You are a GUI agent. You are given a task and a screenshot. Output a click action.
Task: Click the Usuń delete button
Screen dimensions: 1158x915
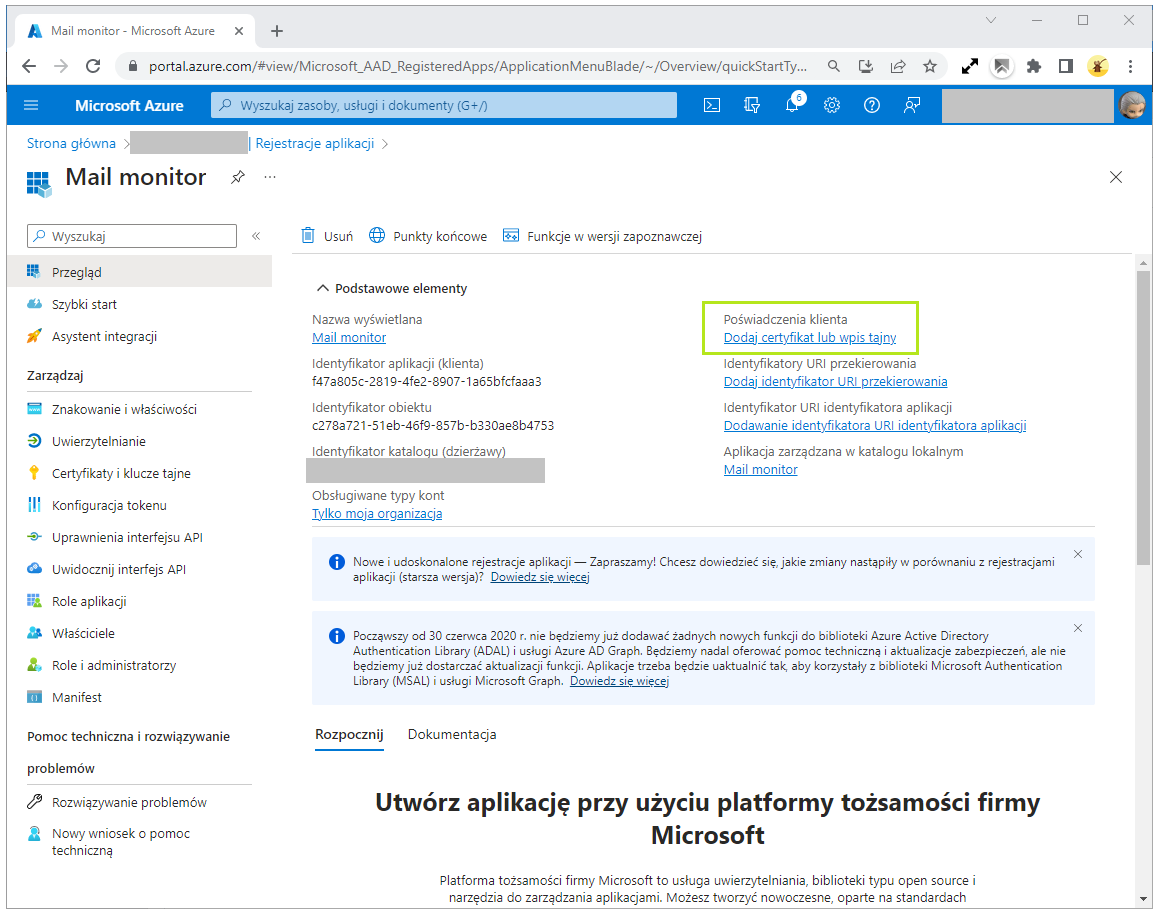(x=327, y=236)
